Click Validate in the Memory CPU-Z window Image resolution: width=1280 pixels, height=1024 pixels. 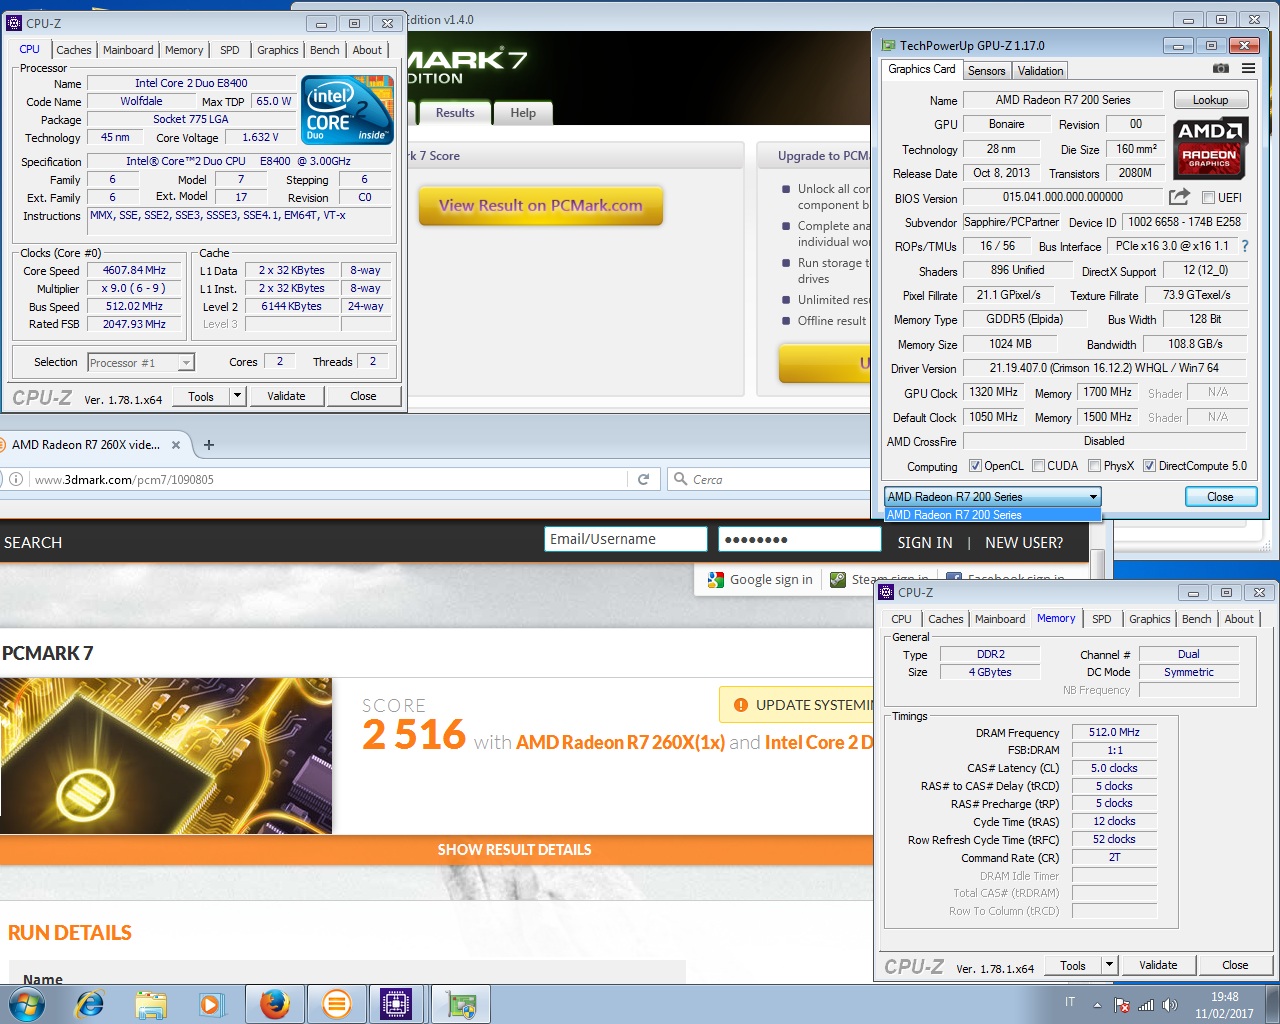coord(1158,965)
